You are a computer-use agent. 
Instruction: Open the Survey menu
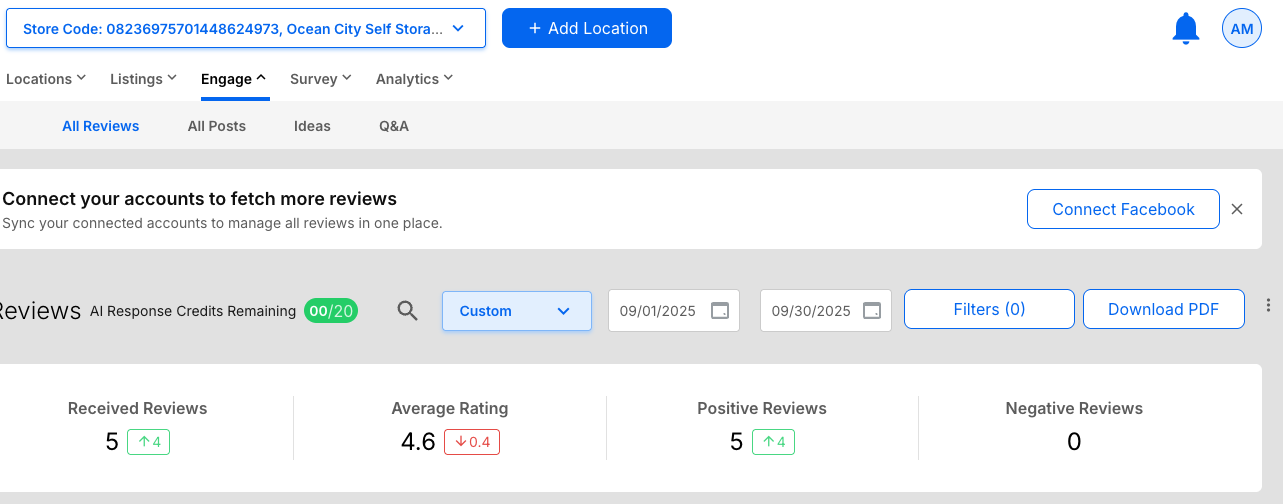pos(320,79)
